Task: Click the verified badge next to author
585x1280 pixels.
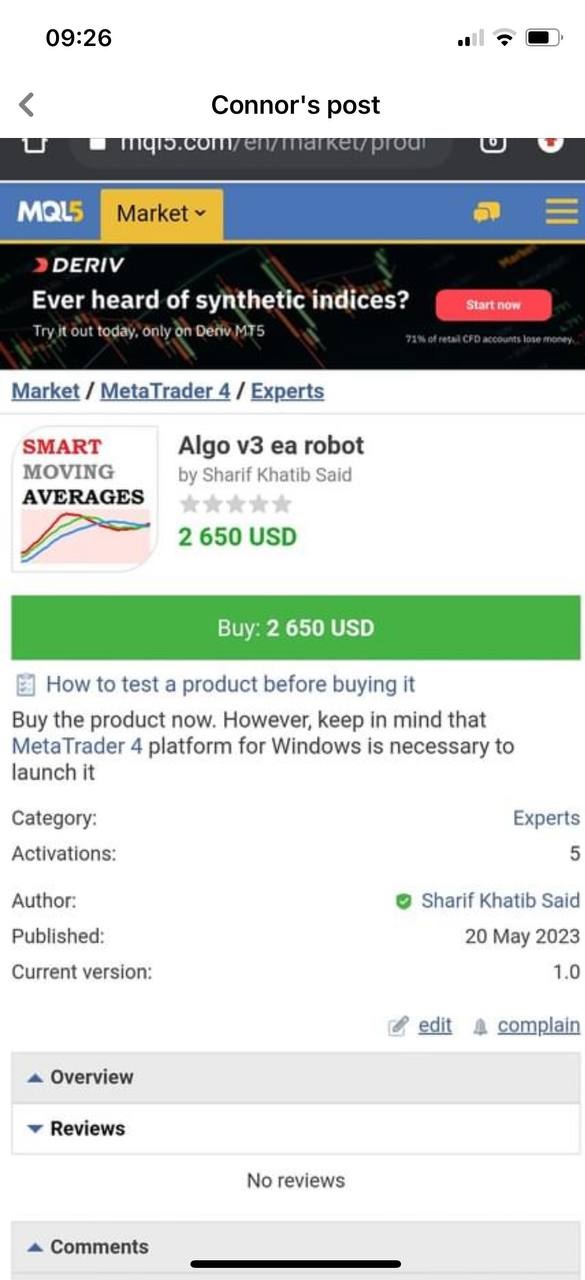Action: (406, 900)
